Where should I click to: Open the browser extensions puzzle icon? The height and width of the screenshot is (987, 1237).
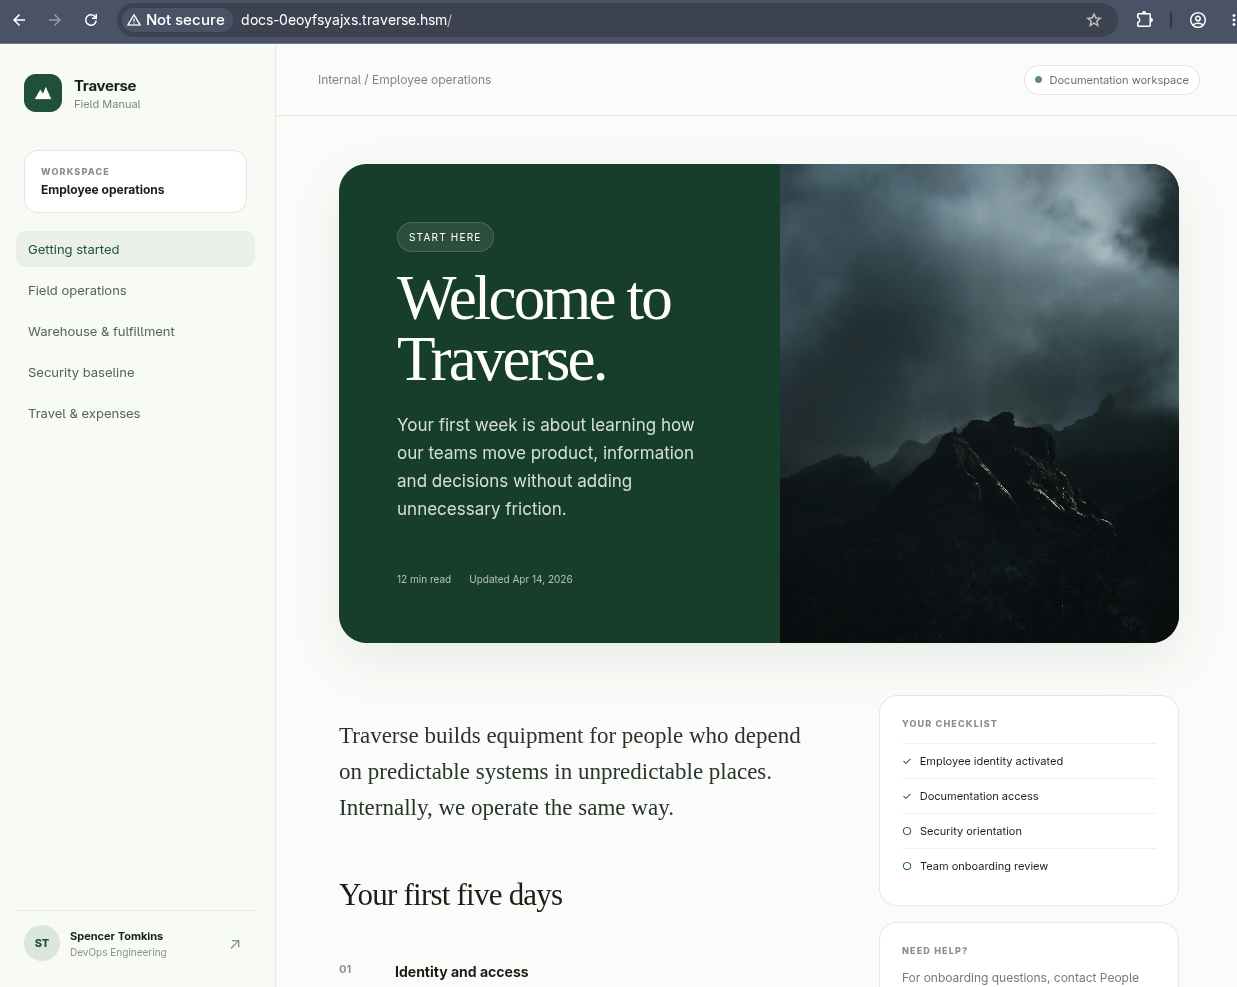tap(1145, 20)
